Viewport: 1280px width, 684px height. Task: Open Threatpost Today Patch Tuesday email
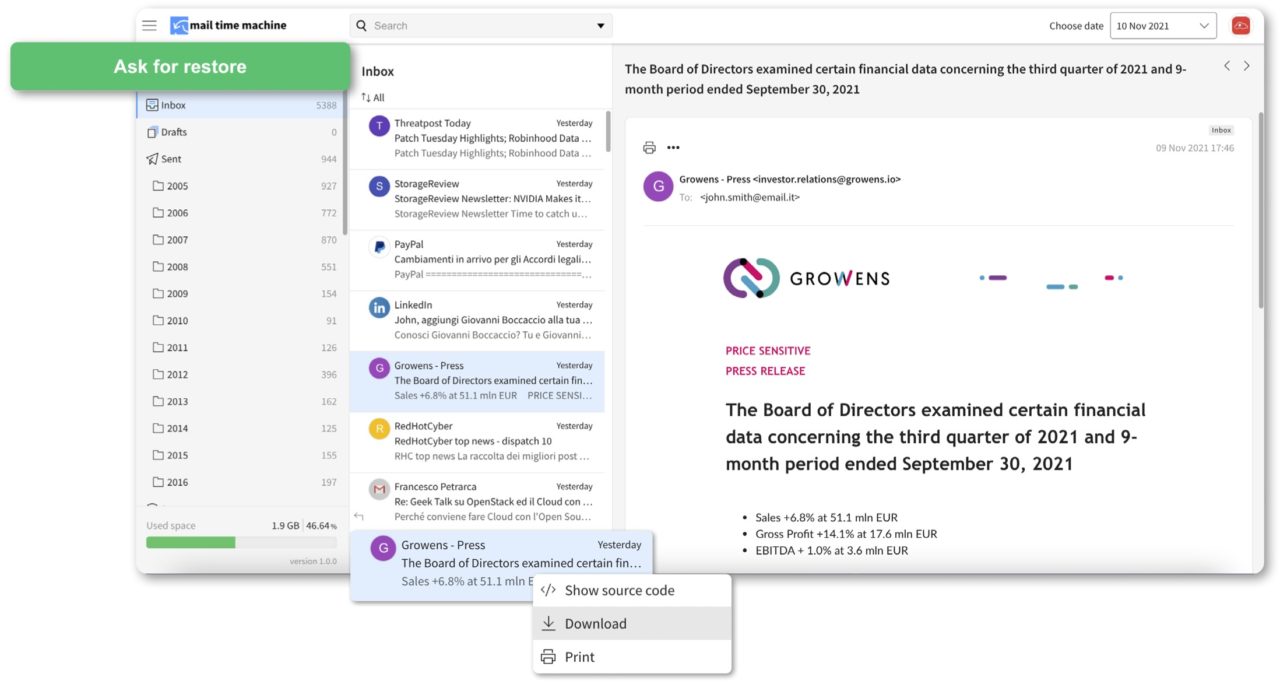click(x=477, y=139)
